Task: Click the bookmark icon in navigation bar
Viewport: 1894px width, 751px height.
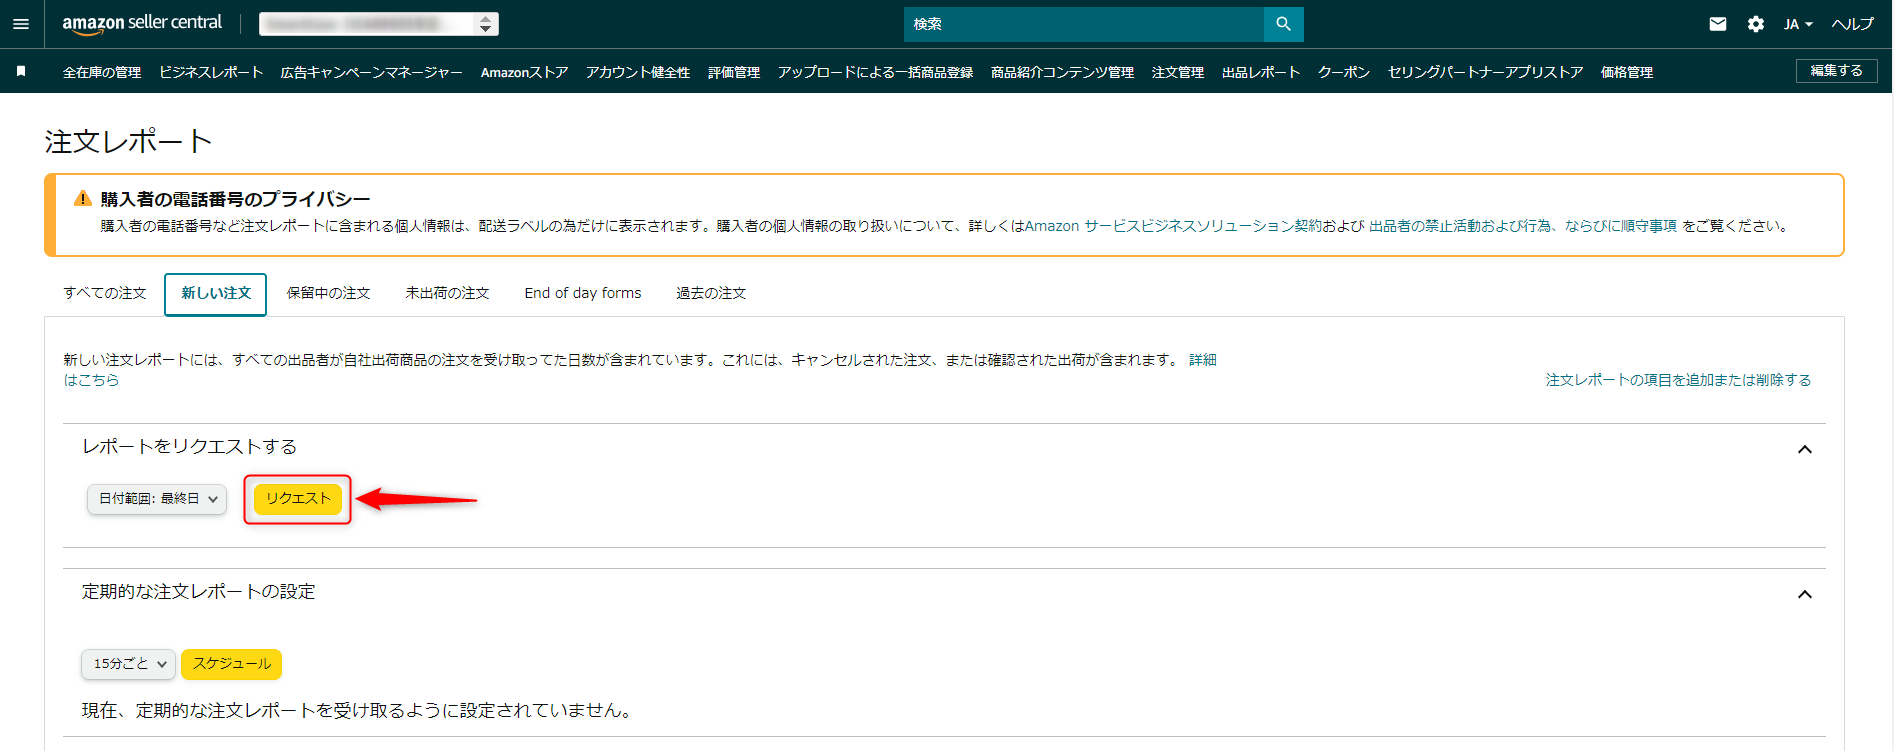Action: [x=21, y=71]
